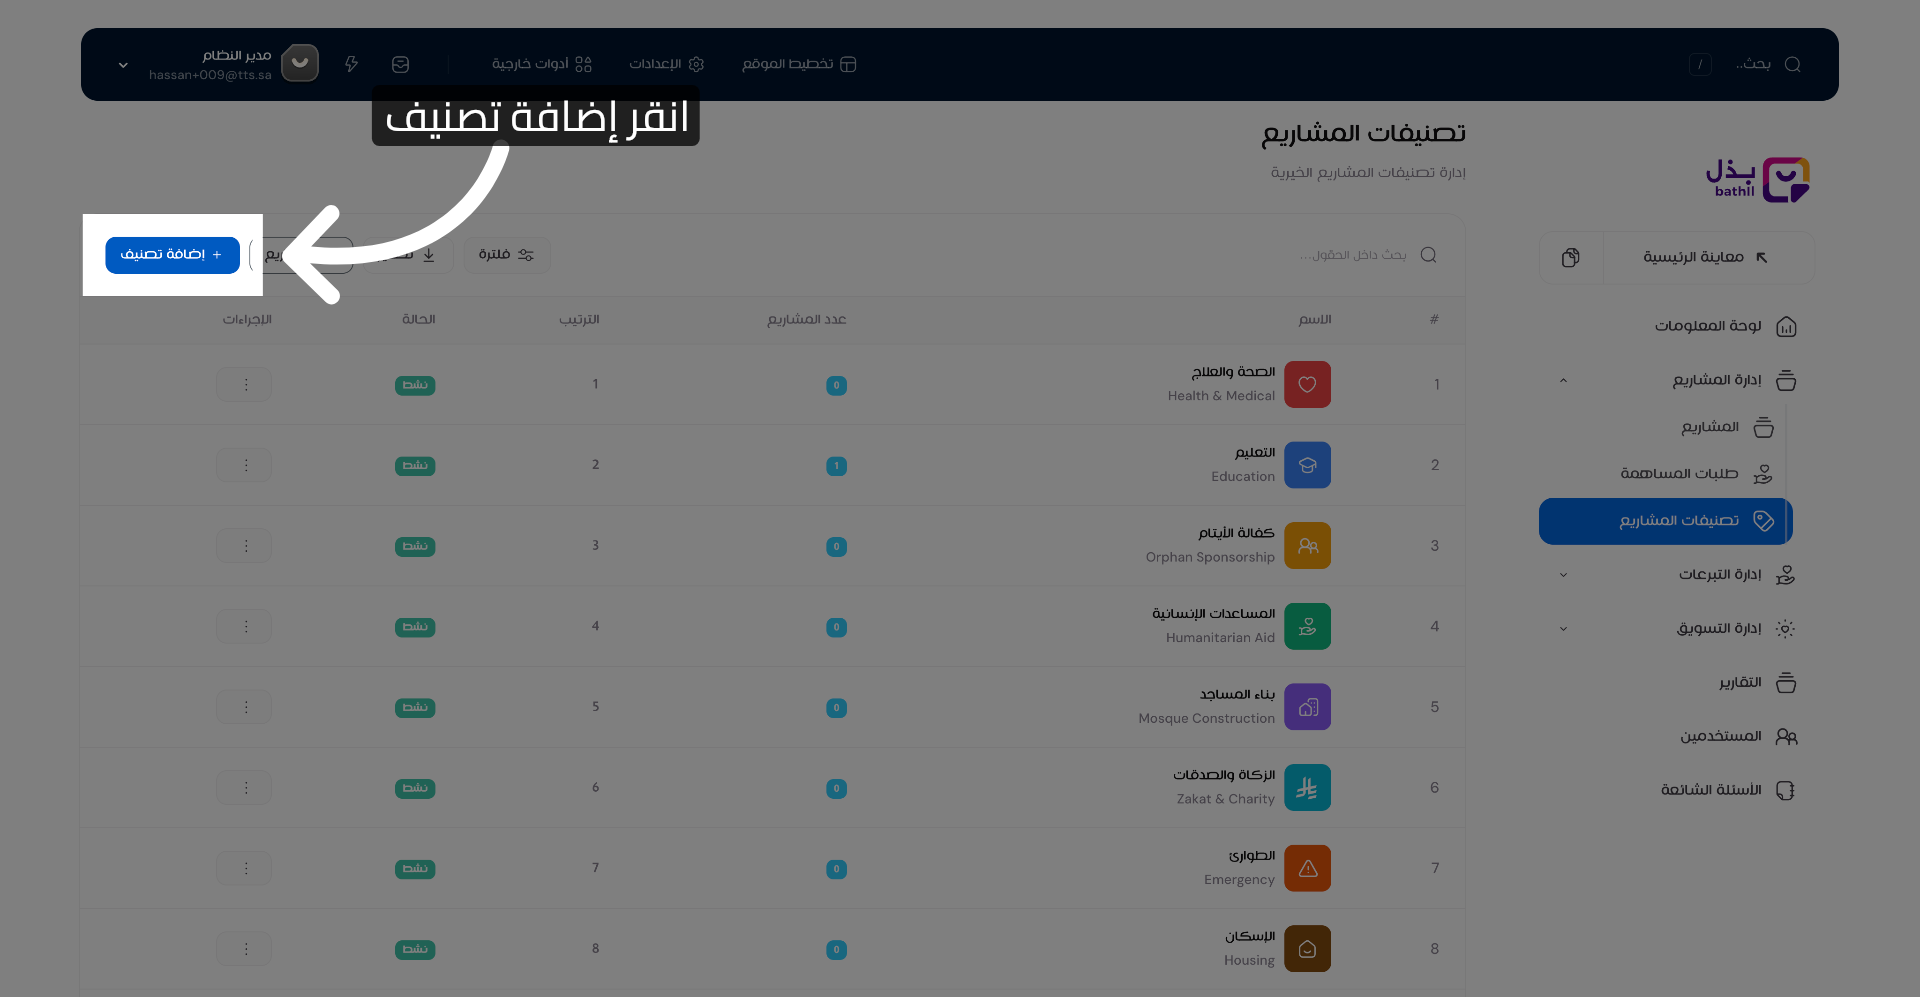The width and height of the screenshot is (1920, 997).
Task: Click the lightning bolt icon in top bar
Action: tap(351, 63)
